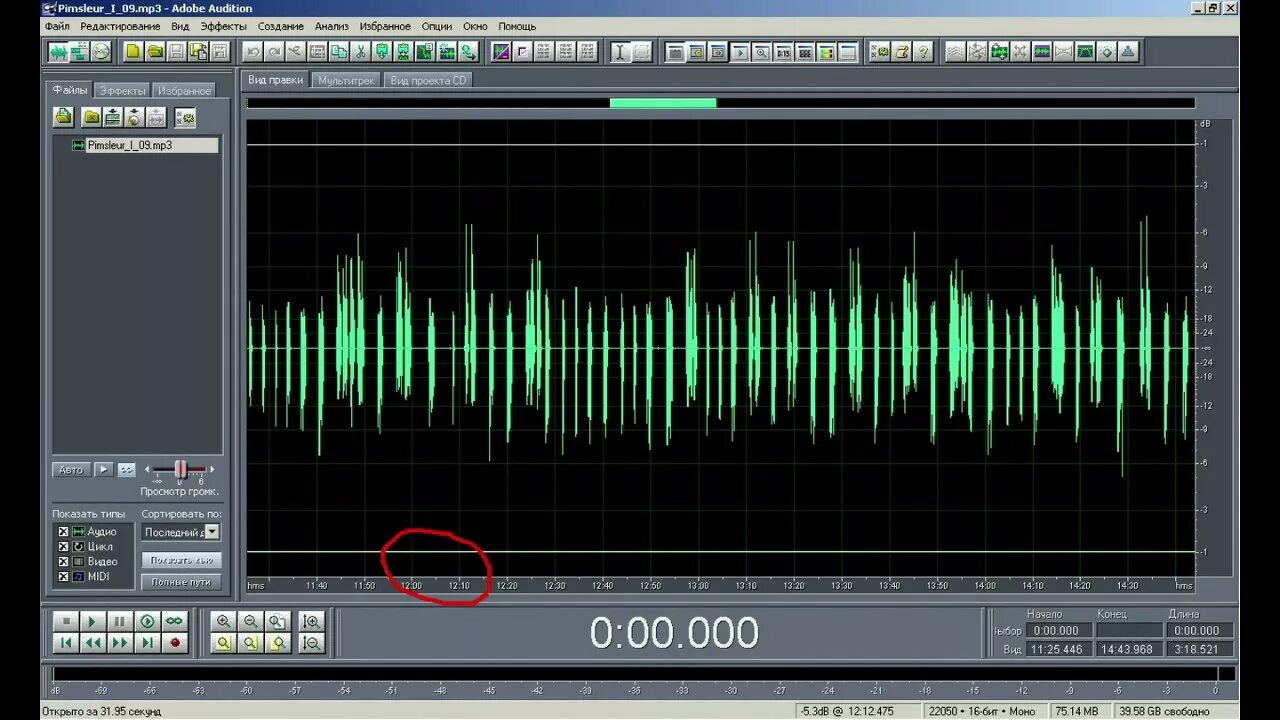Image resolution: width=1280 pixels, height=720 pixels.
Task: Click the Полные пути button
Action: (181, 582)
